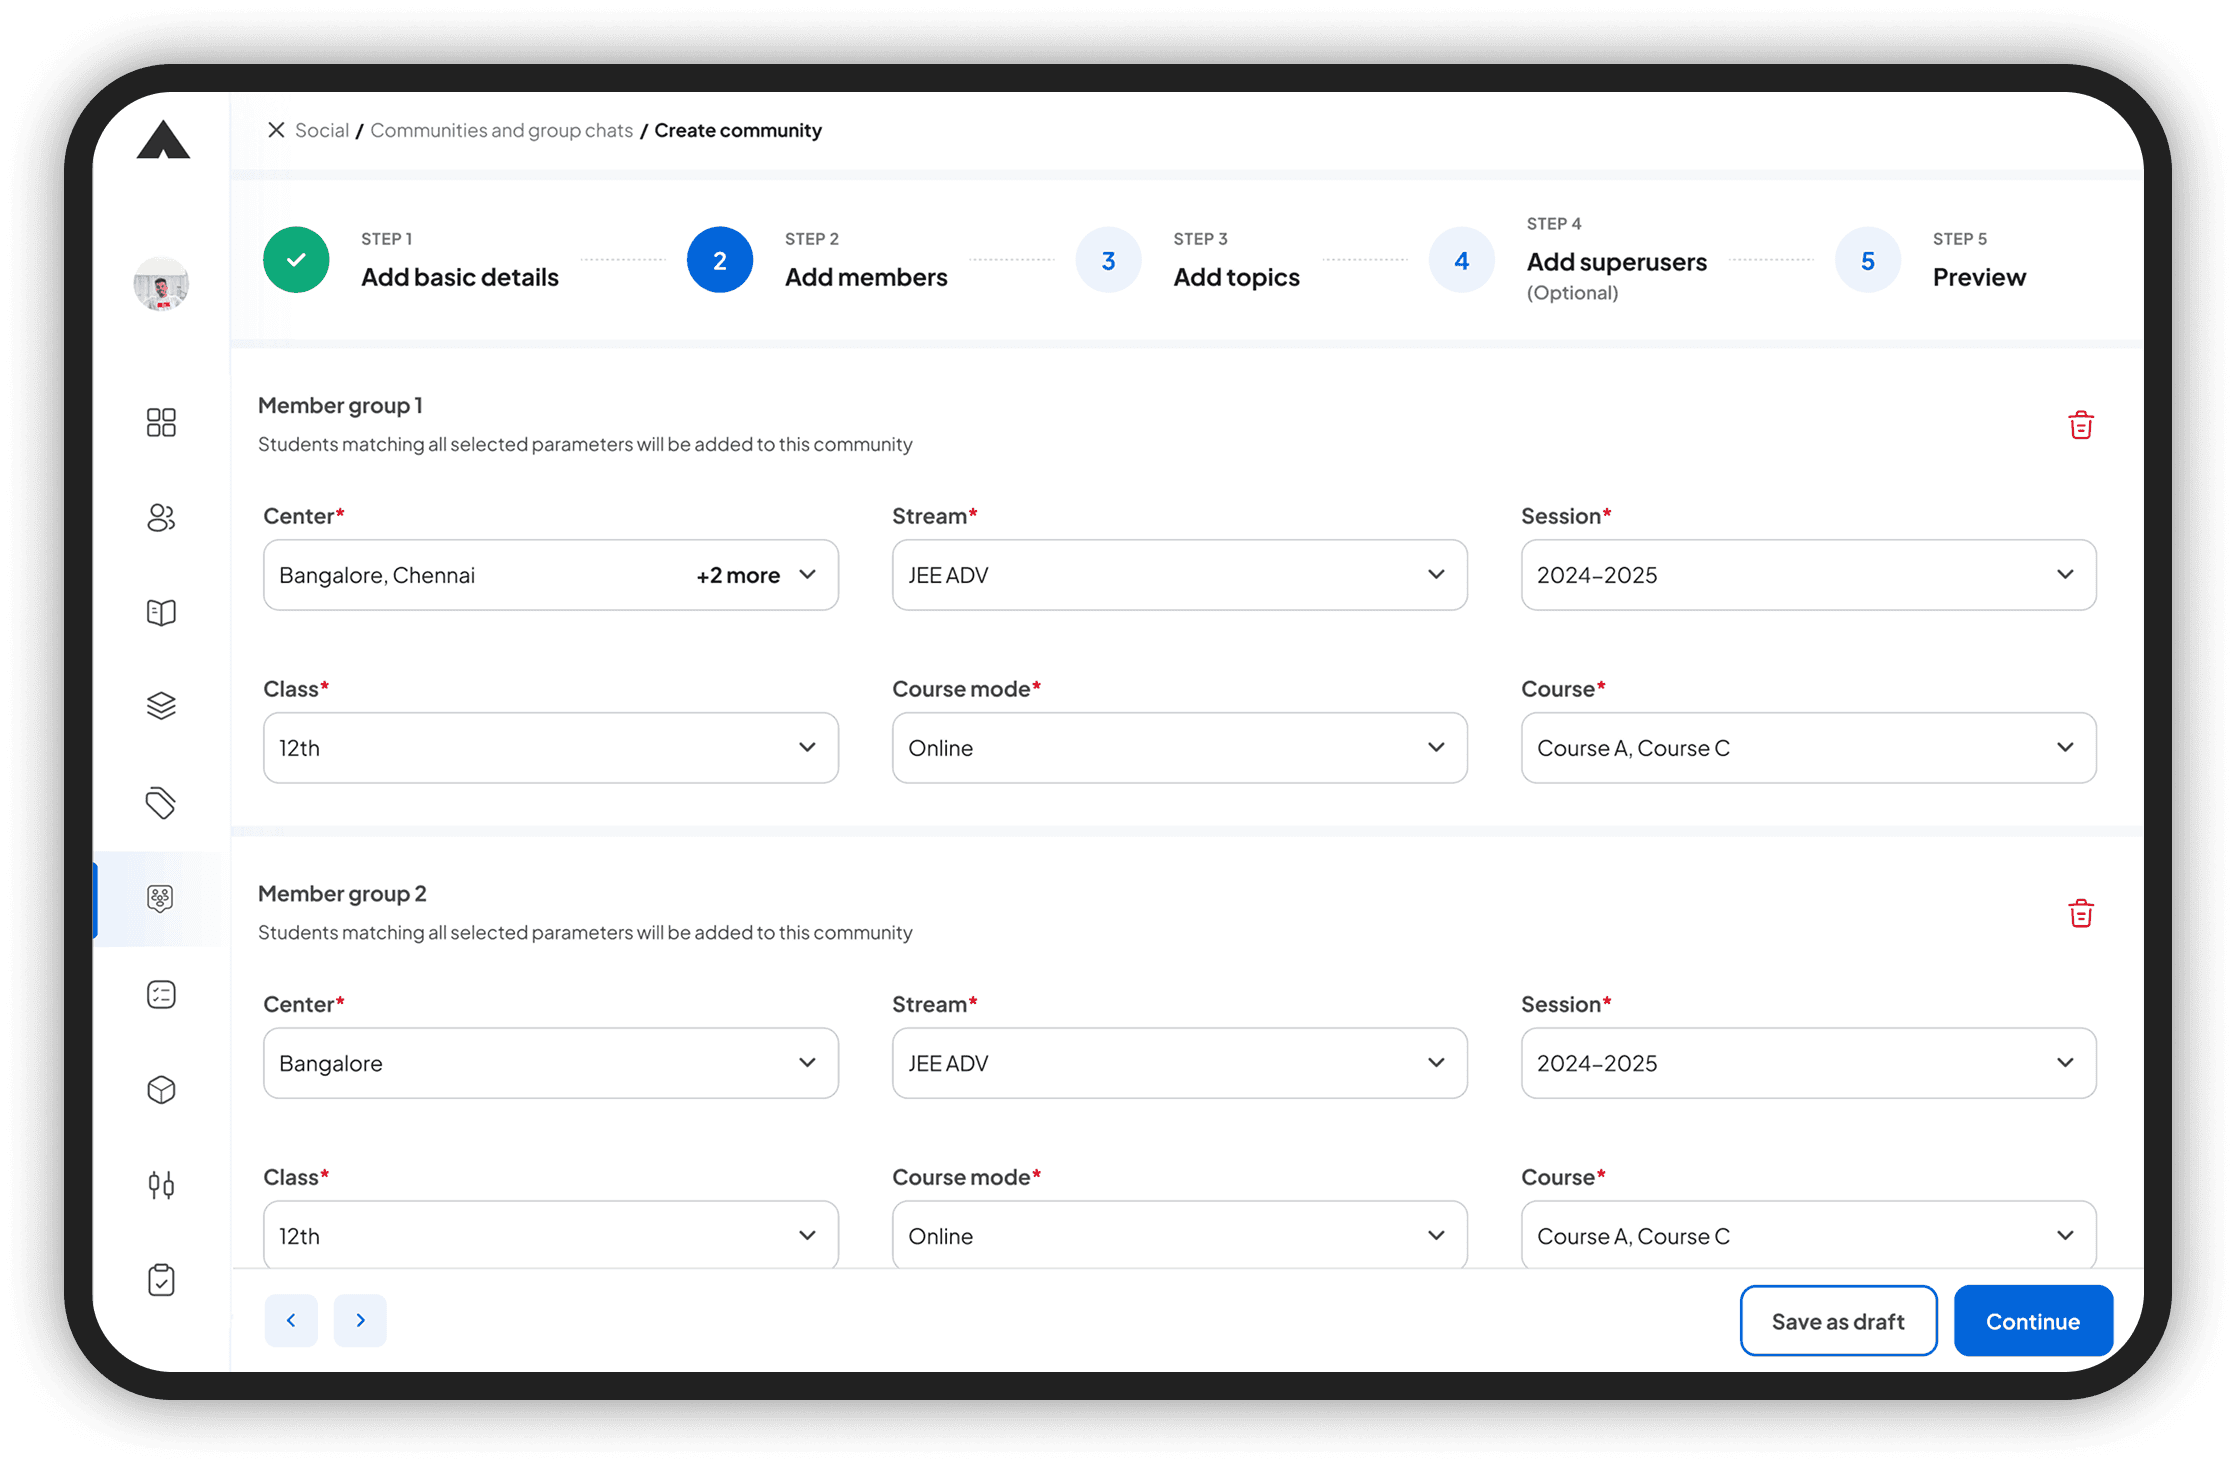Open Stream dropdown in Member group 1
2236x1464 pixels.
click(x=1179, y=575)
